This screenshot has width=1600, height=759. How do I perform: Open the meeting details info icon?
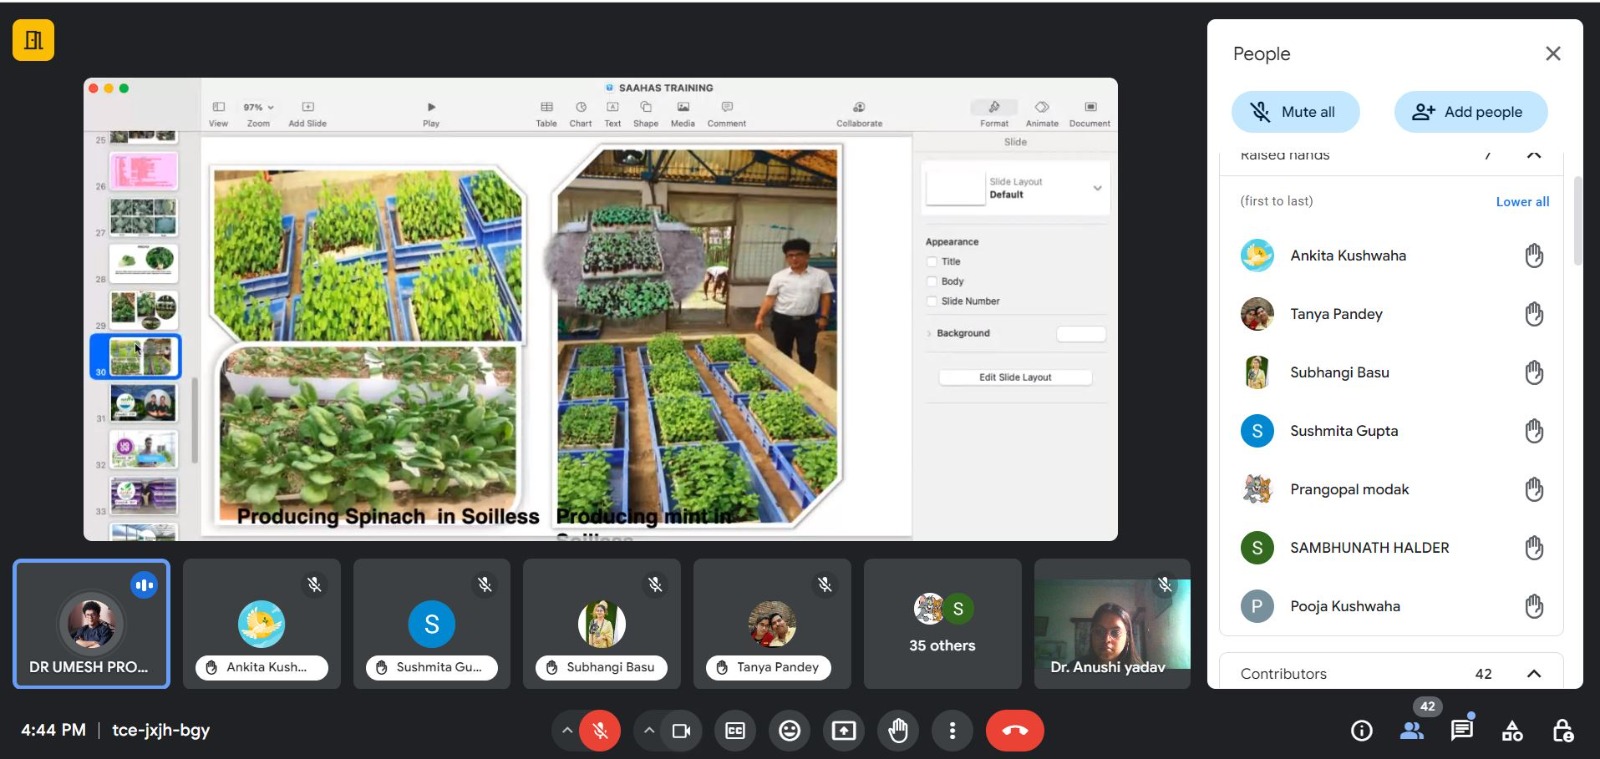point(1361,731)
